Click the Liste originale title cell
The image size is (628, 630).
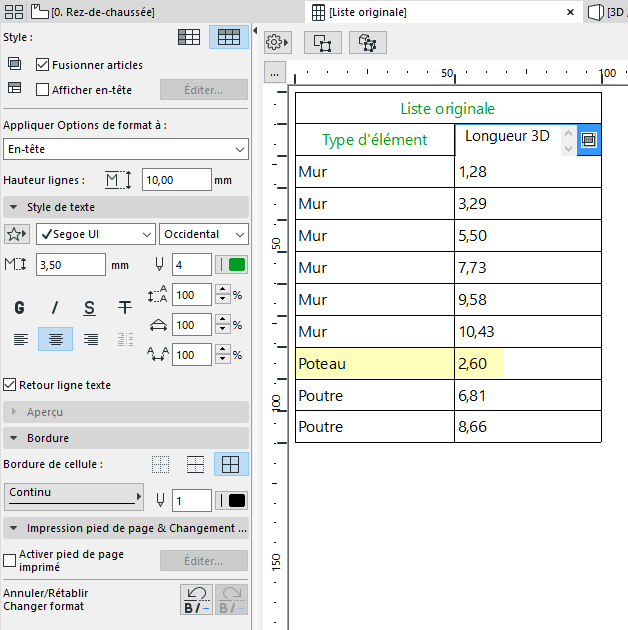tap(448, 108)
